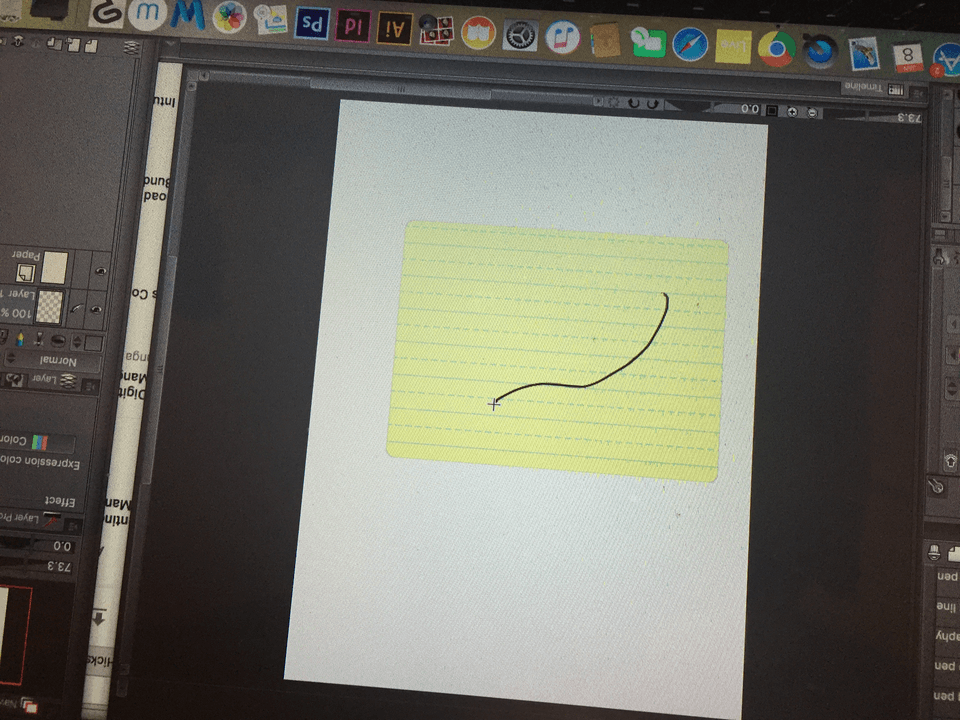Launch Adobe InDesign from the dock
This screenshot has height=720, width=960.
point(353,27)
